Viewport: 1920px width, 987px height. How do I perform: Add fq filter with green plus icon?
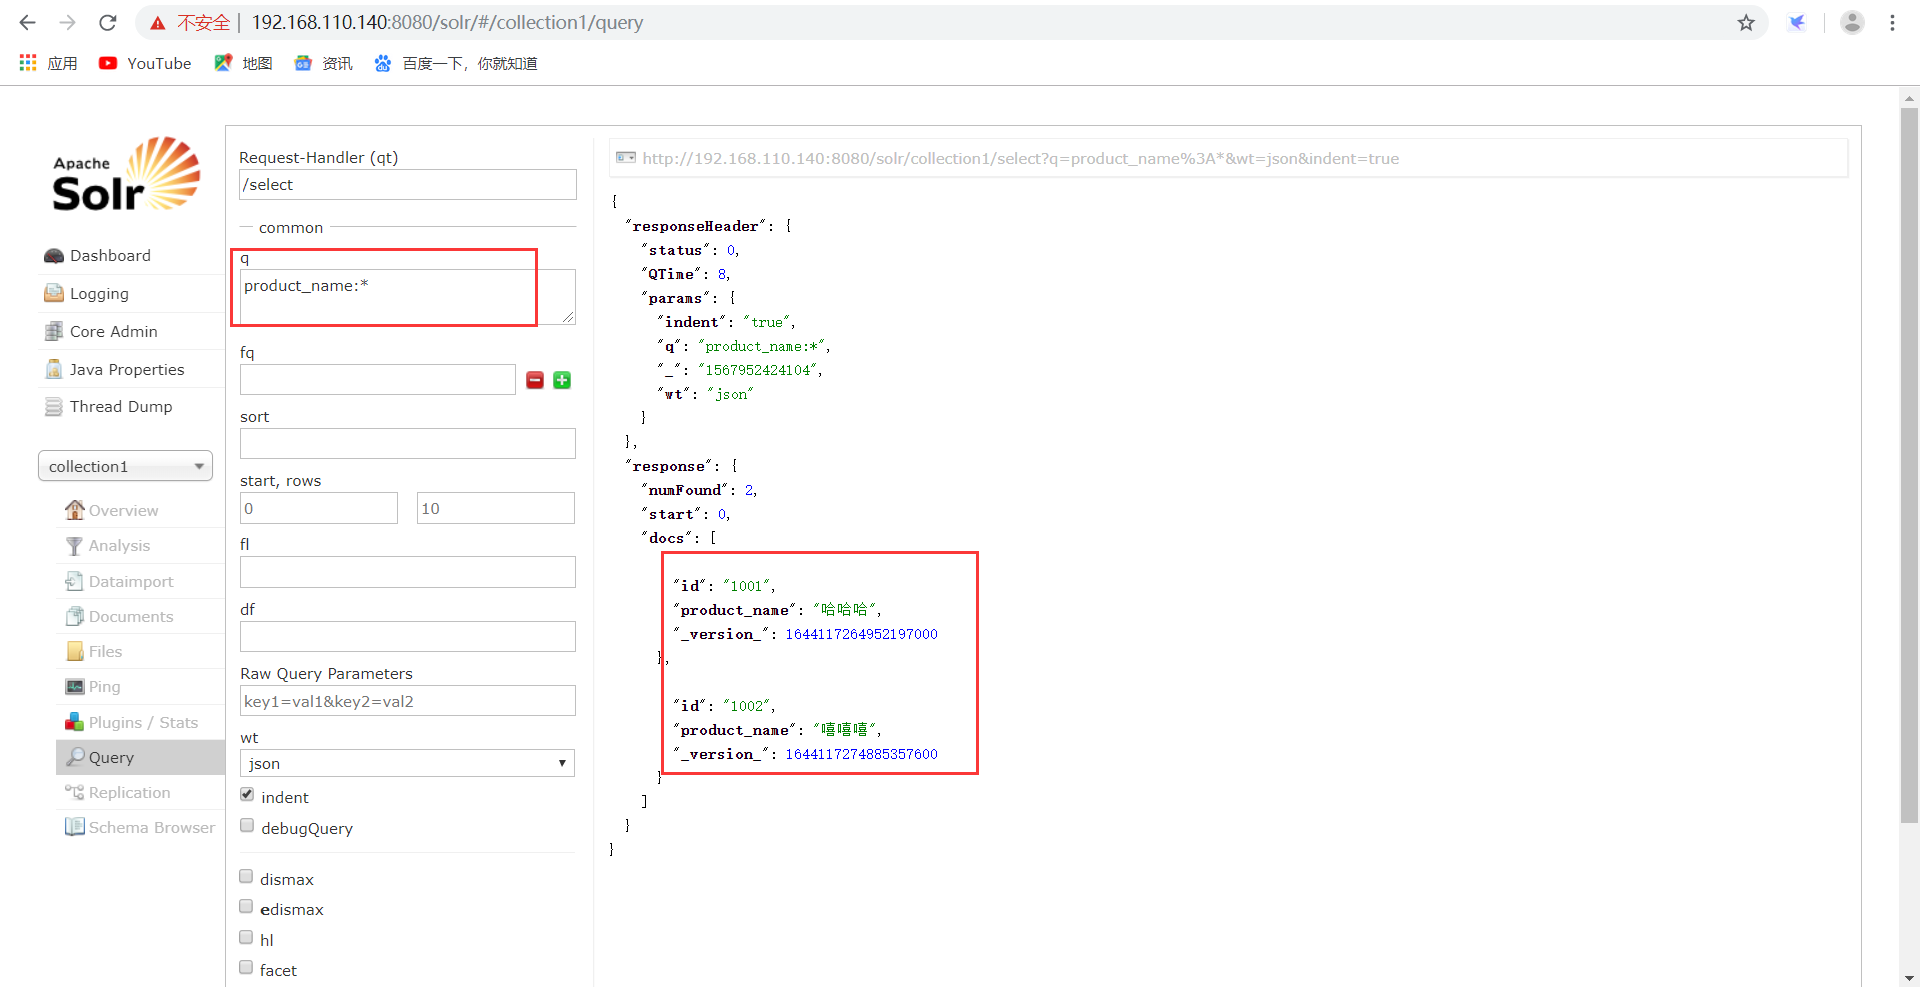tap(562, 380)
